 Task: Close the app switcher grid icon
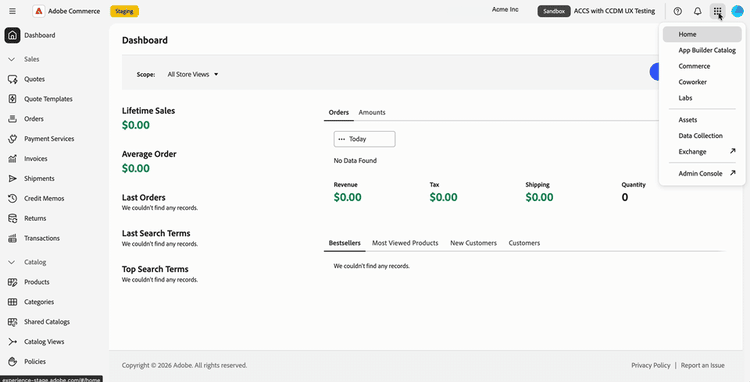tap(717, 11)
